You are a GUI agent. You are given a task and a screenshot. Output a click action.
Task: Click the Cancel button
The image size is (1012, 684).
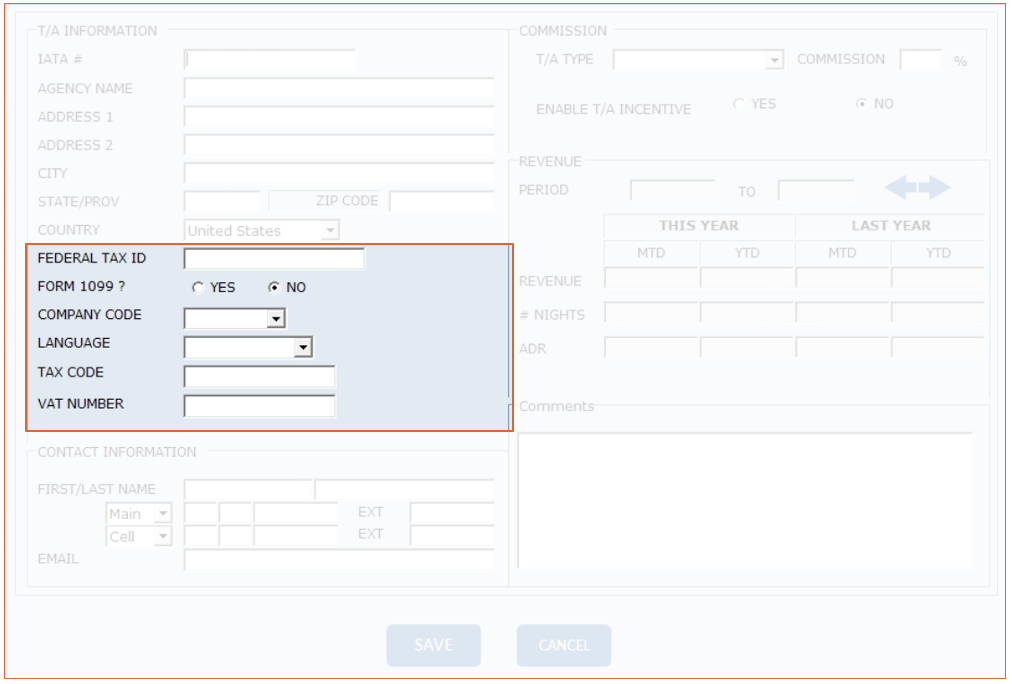pos(564,646)
